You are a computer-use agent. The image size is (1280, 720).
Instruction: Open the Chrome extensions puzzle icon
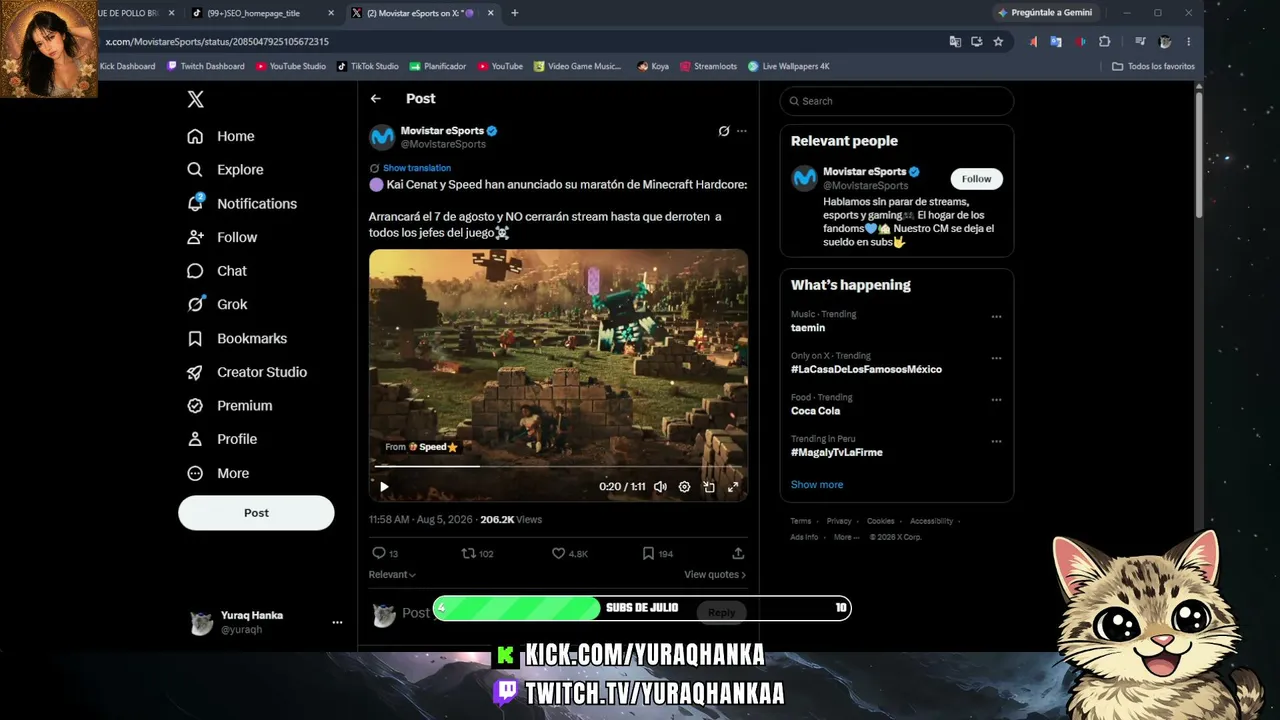(1105, 42)
